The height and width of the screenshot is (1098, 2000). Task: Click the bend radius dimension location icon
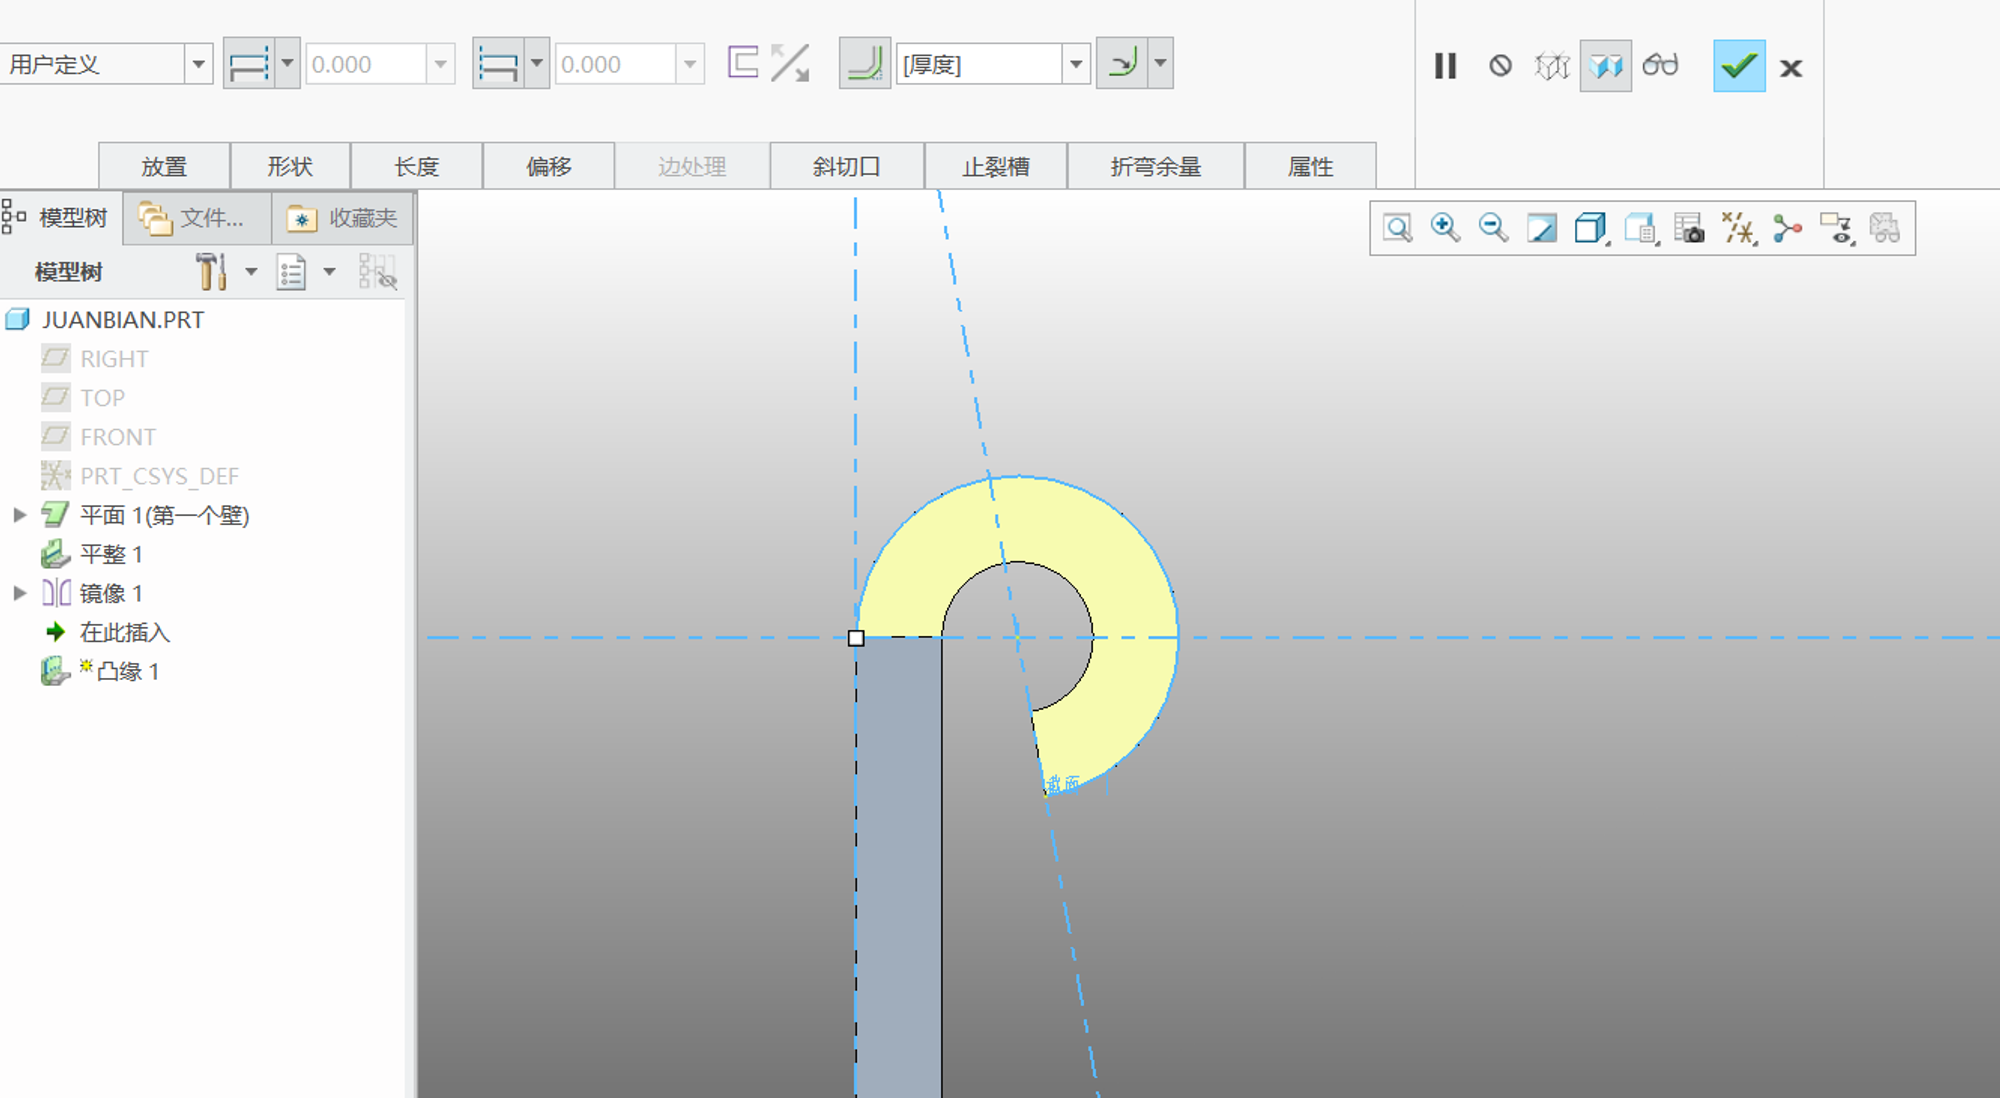(1122, 64)
